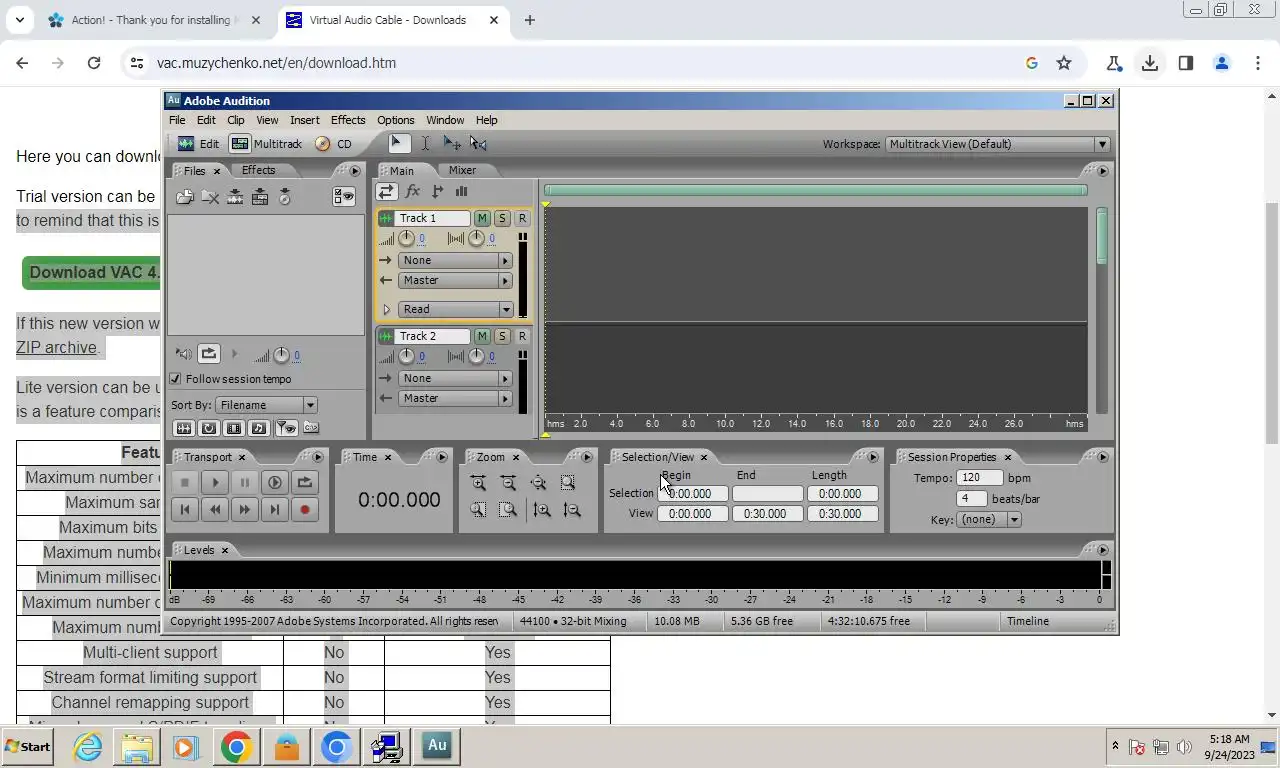Viewport: 1280px width, 768px height.
Task: Toggle Show Loop Files filter in Files panel
Action: tap(209, 428)
